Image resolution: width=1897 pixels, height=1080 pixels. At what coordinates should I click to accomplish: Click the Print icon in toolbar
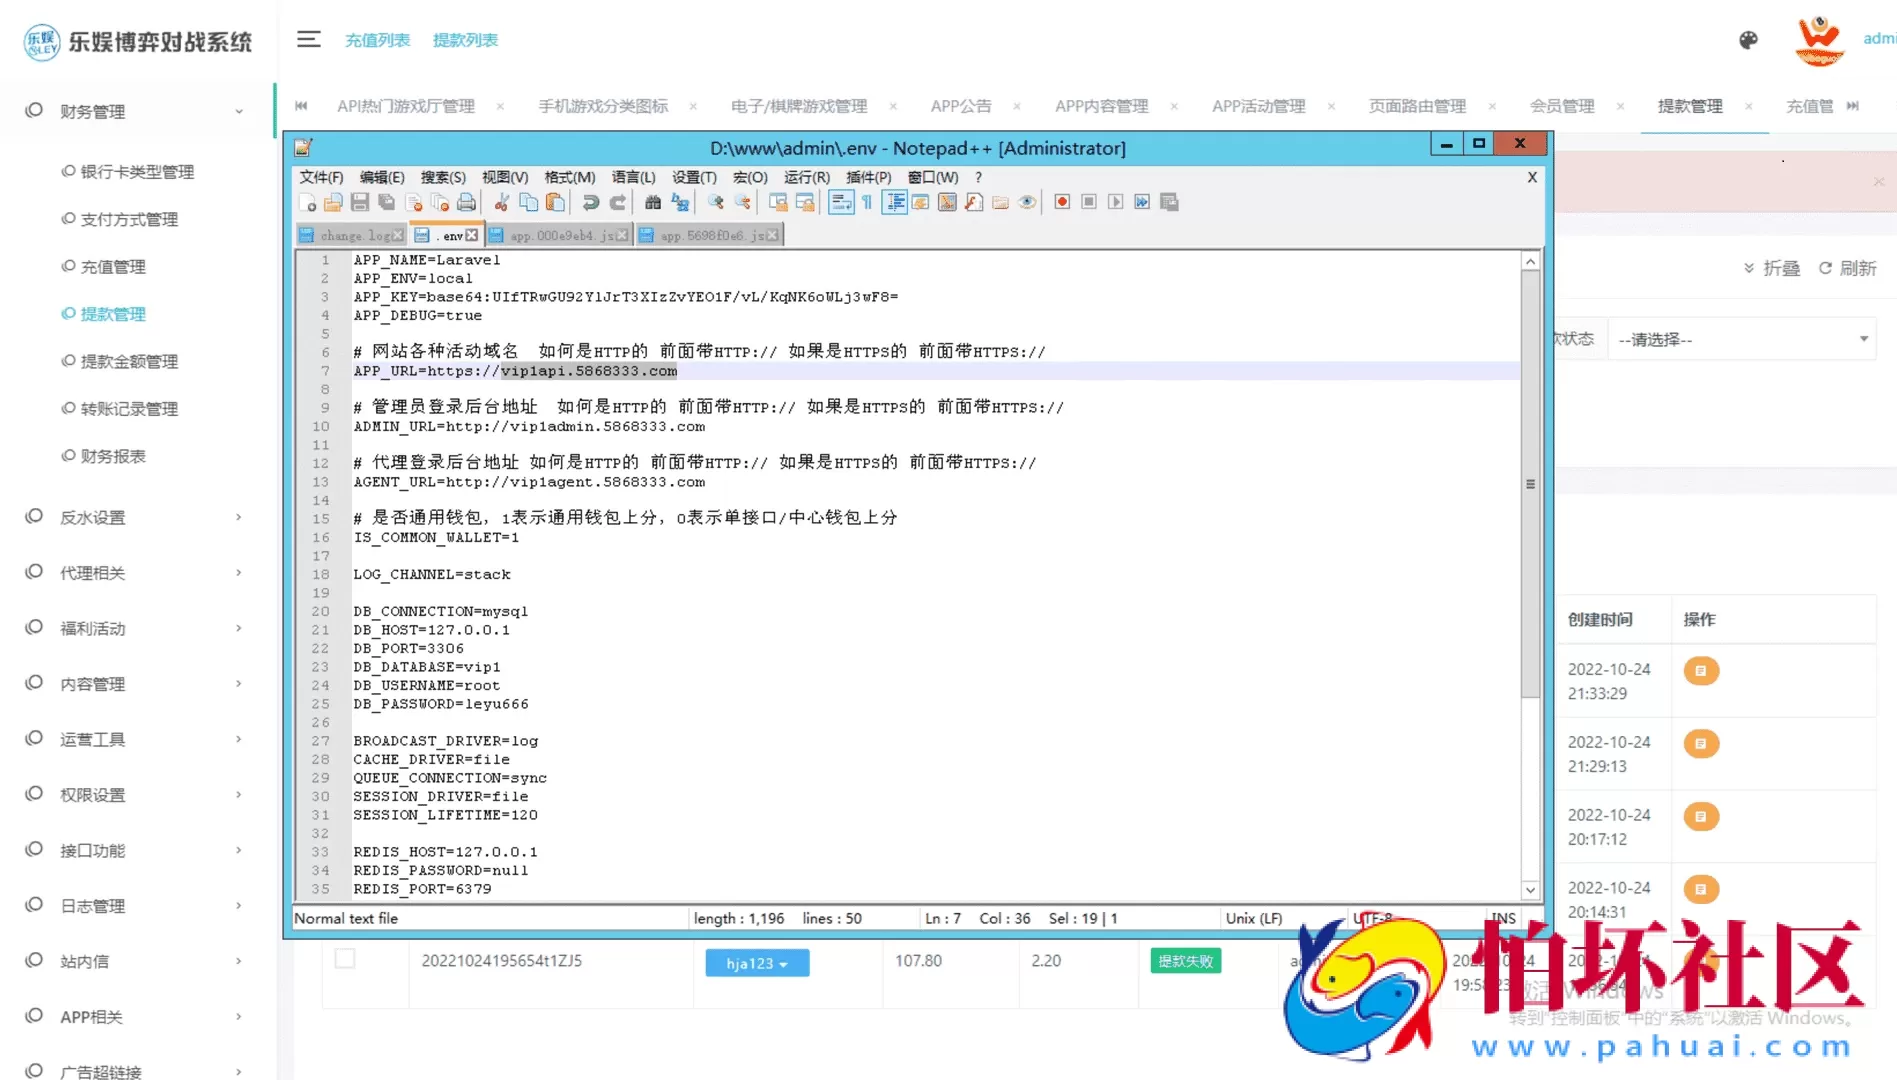point(466,203)
